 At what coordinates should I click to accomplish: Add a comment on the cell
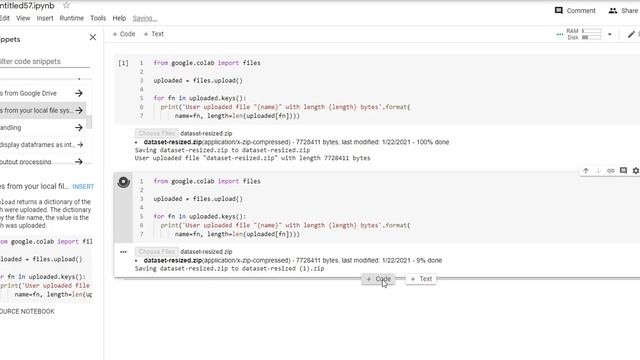(x=623, y=171)
